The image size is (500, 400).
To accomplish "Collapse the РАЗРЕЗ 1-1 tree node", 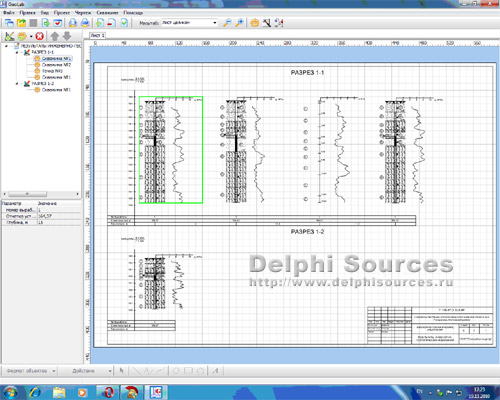I will click(17, 52).
